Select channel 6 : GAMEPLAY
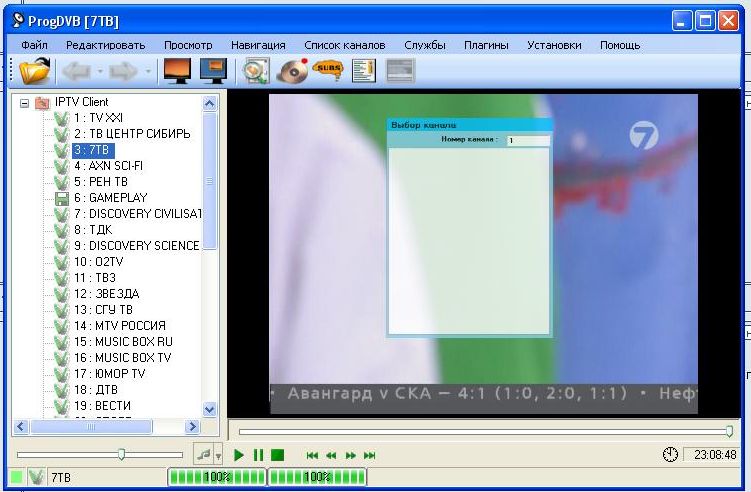Screen dimensions: 751x492 click(x=111, y=198)
